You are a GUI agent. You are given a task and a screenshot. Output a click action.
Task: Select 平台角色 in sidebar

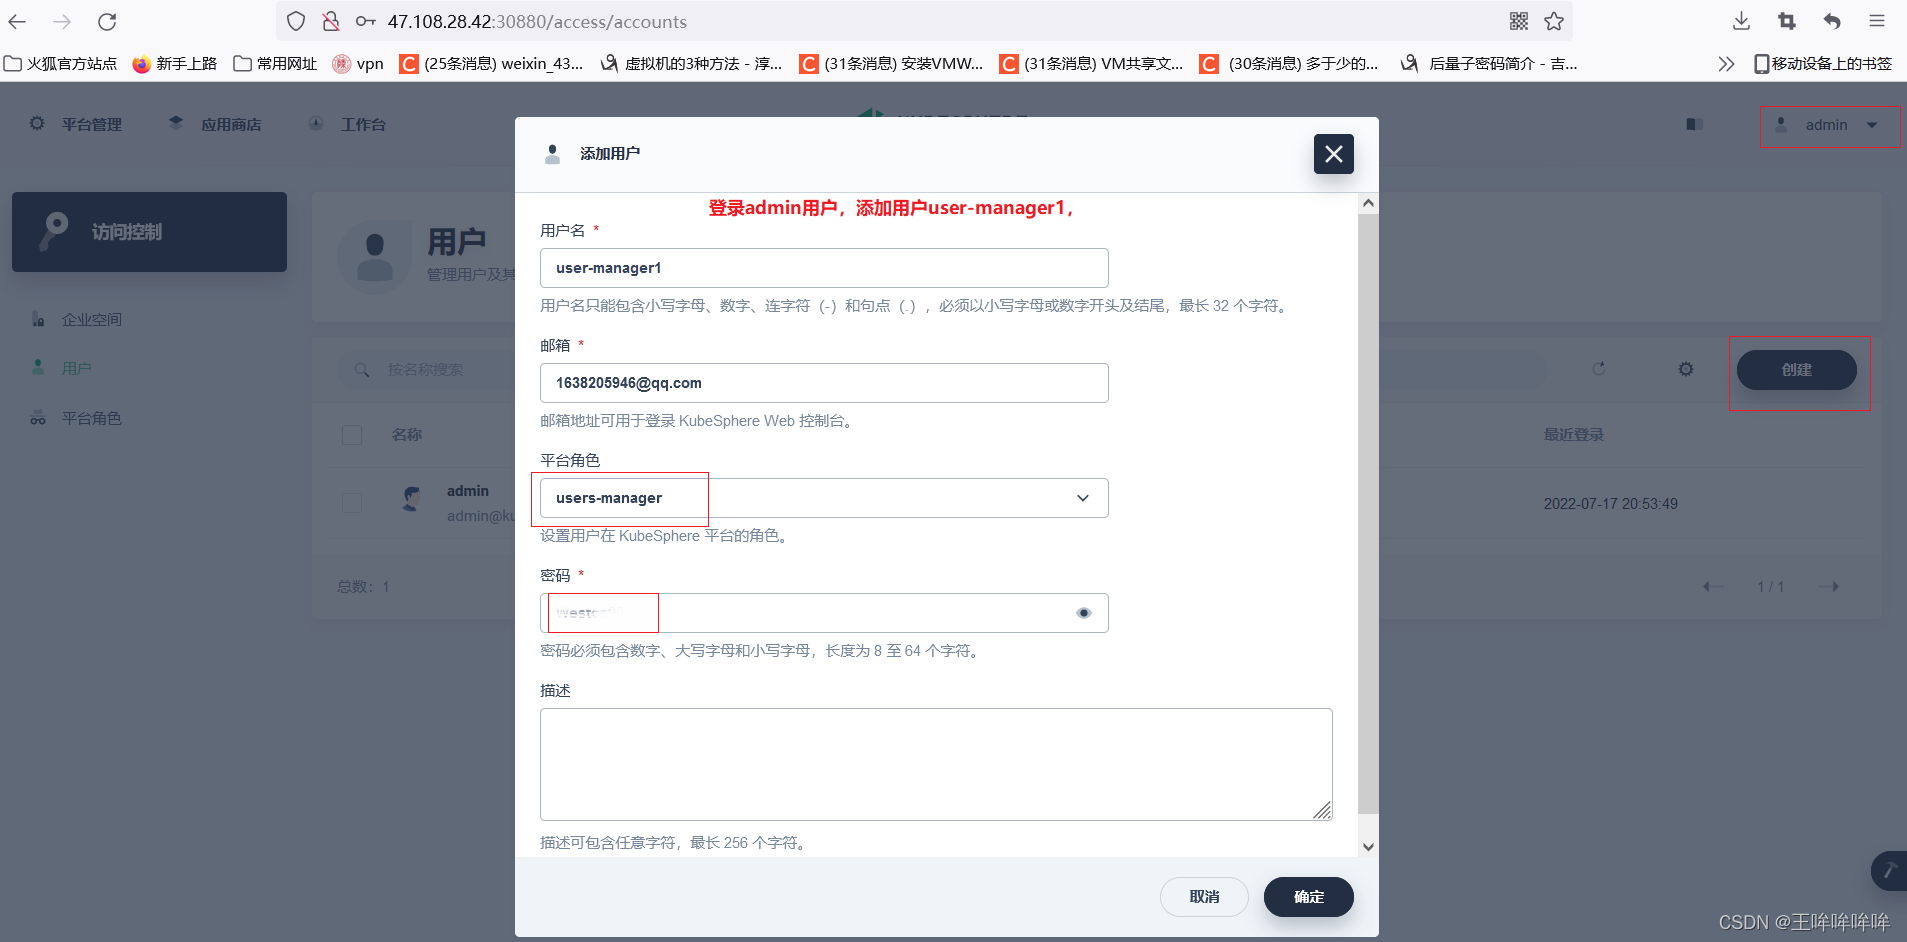tap(77, 418)
